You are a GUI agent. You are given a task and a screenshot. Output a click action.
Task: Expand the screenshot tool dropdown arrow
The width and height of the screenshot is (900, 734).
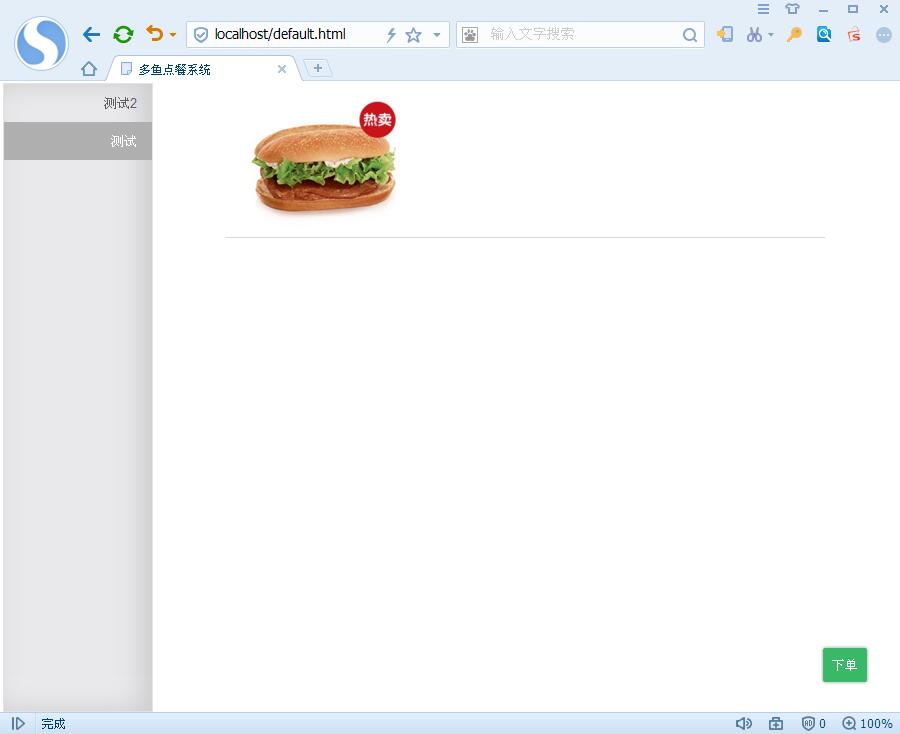pyautogui.click(x=771, y=35)
